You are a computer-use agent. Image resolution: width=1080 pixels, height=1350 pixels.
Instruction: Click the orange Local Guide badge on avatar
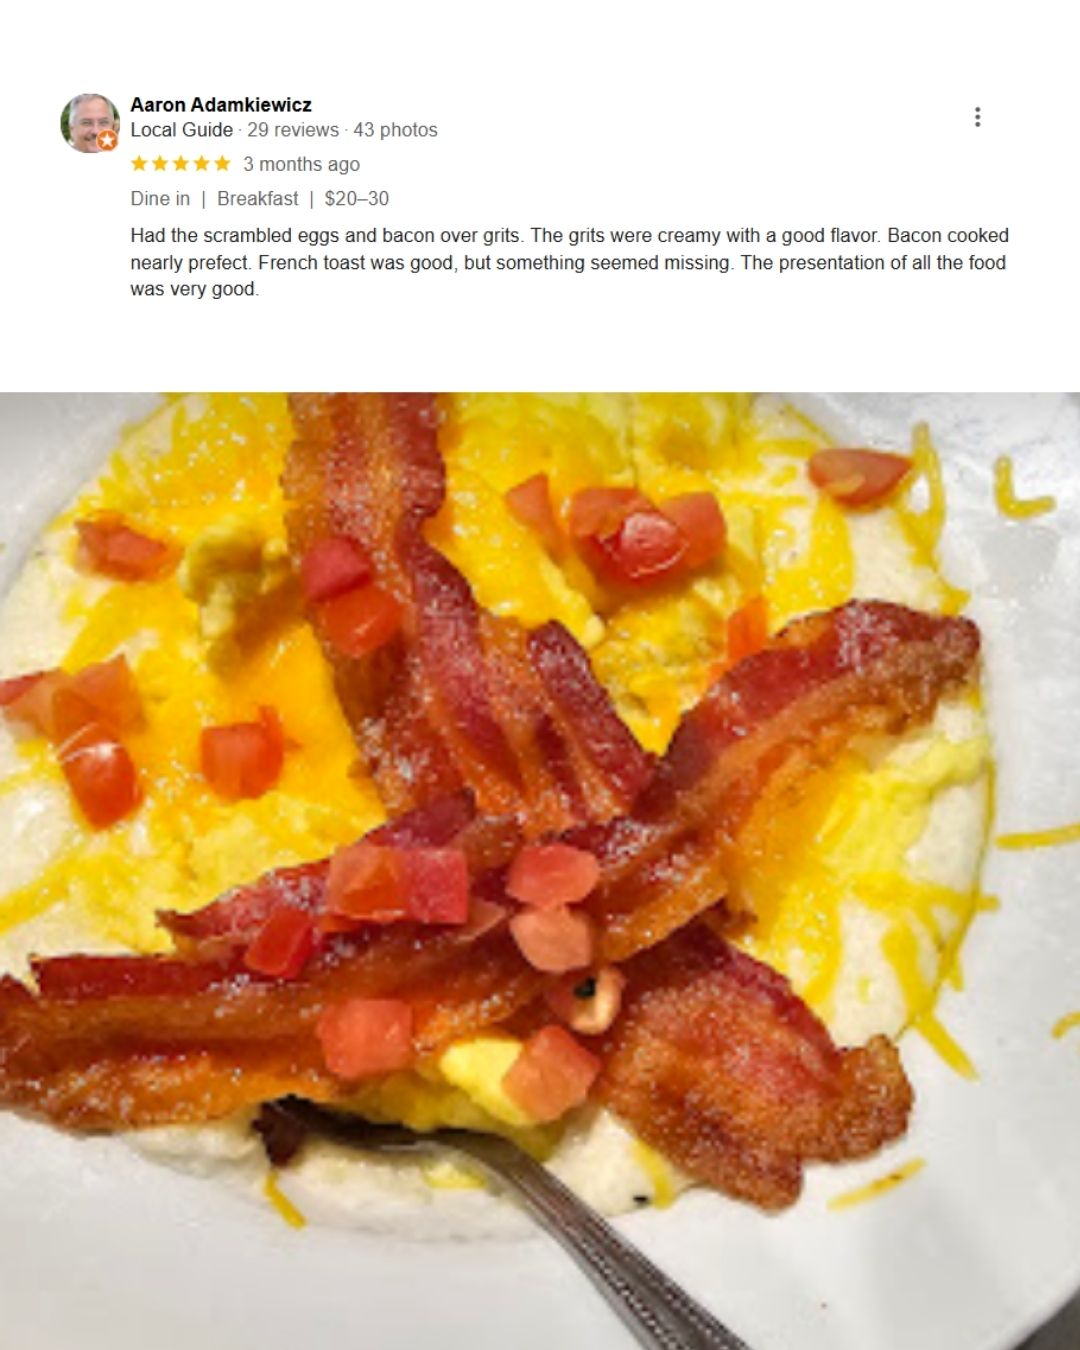click(x=108, y=141)
